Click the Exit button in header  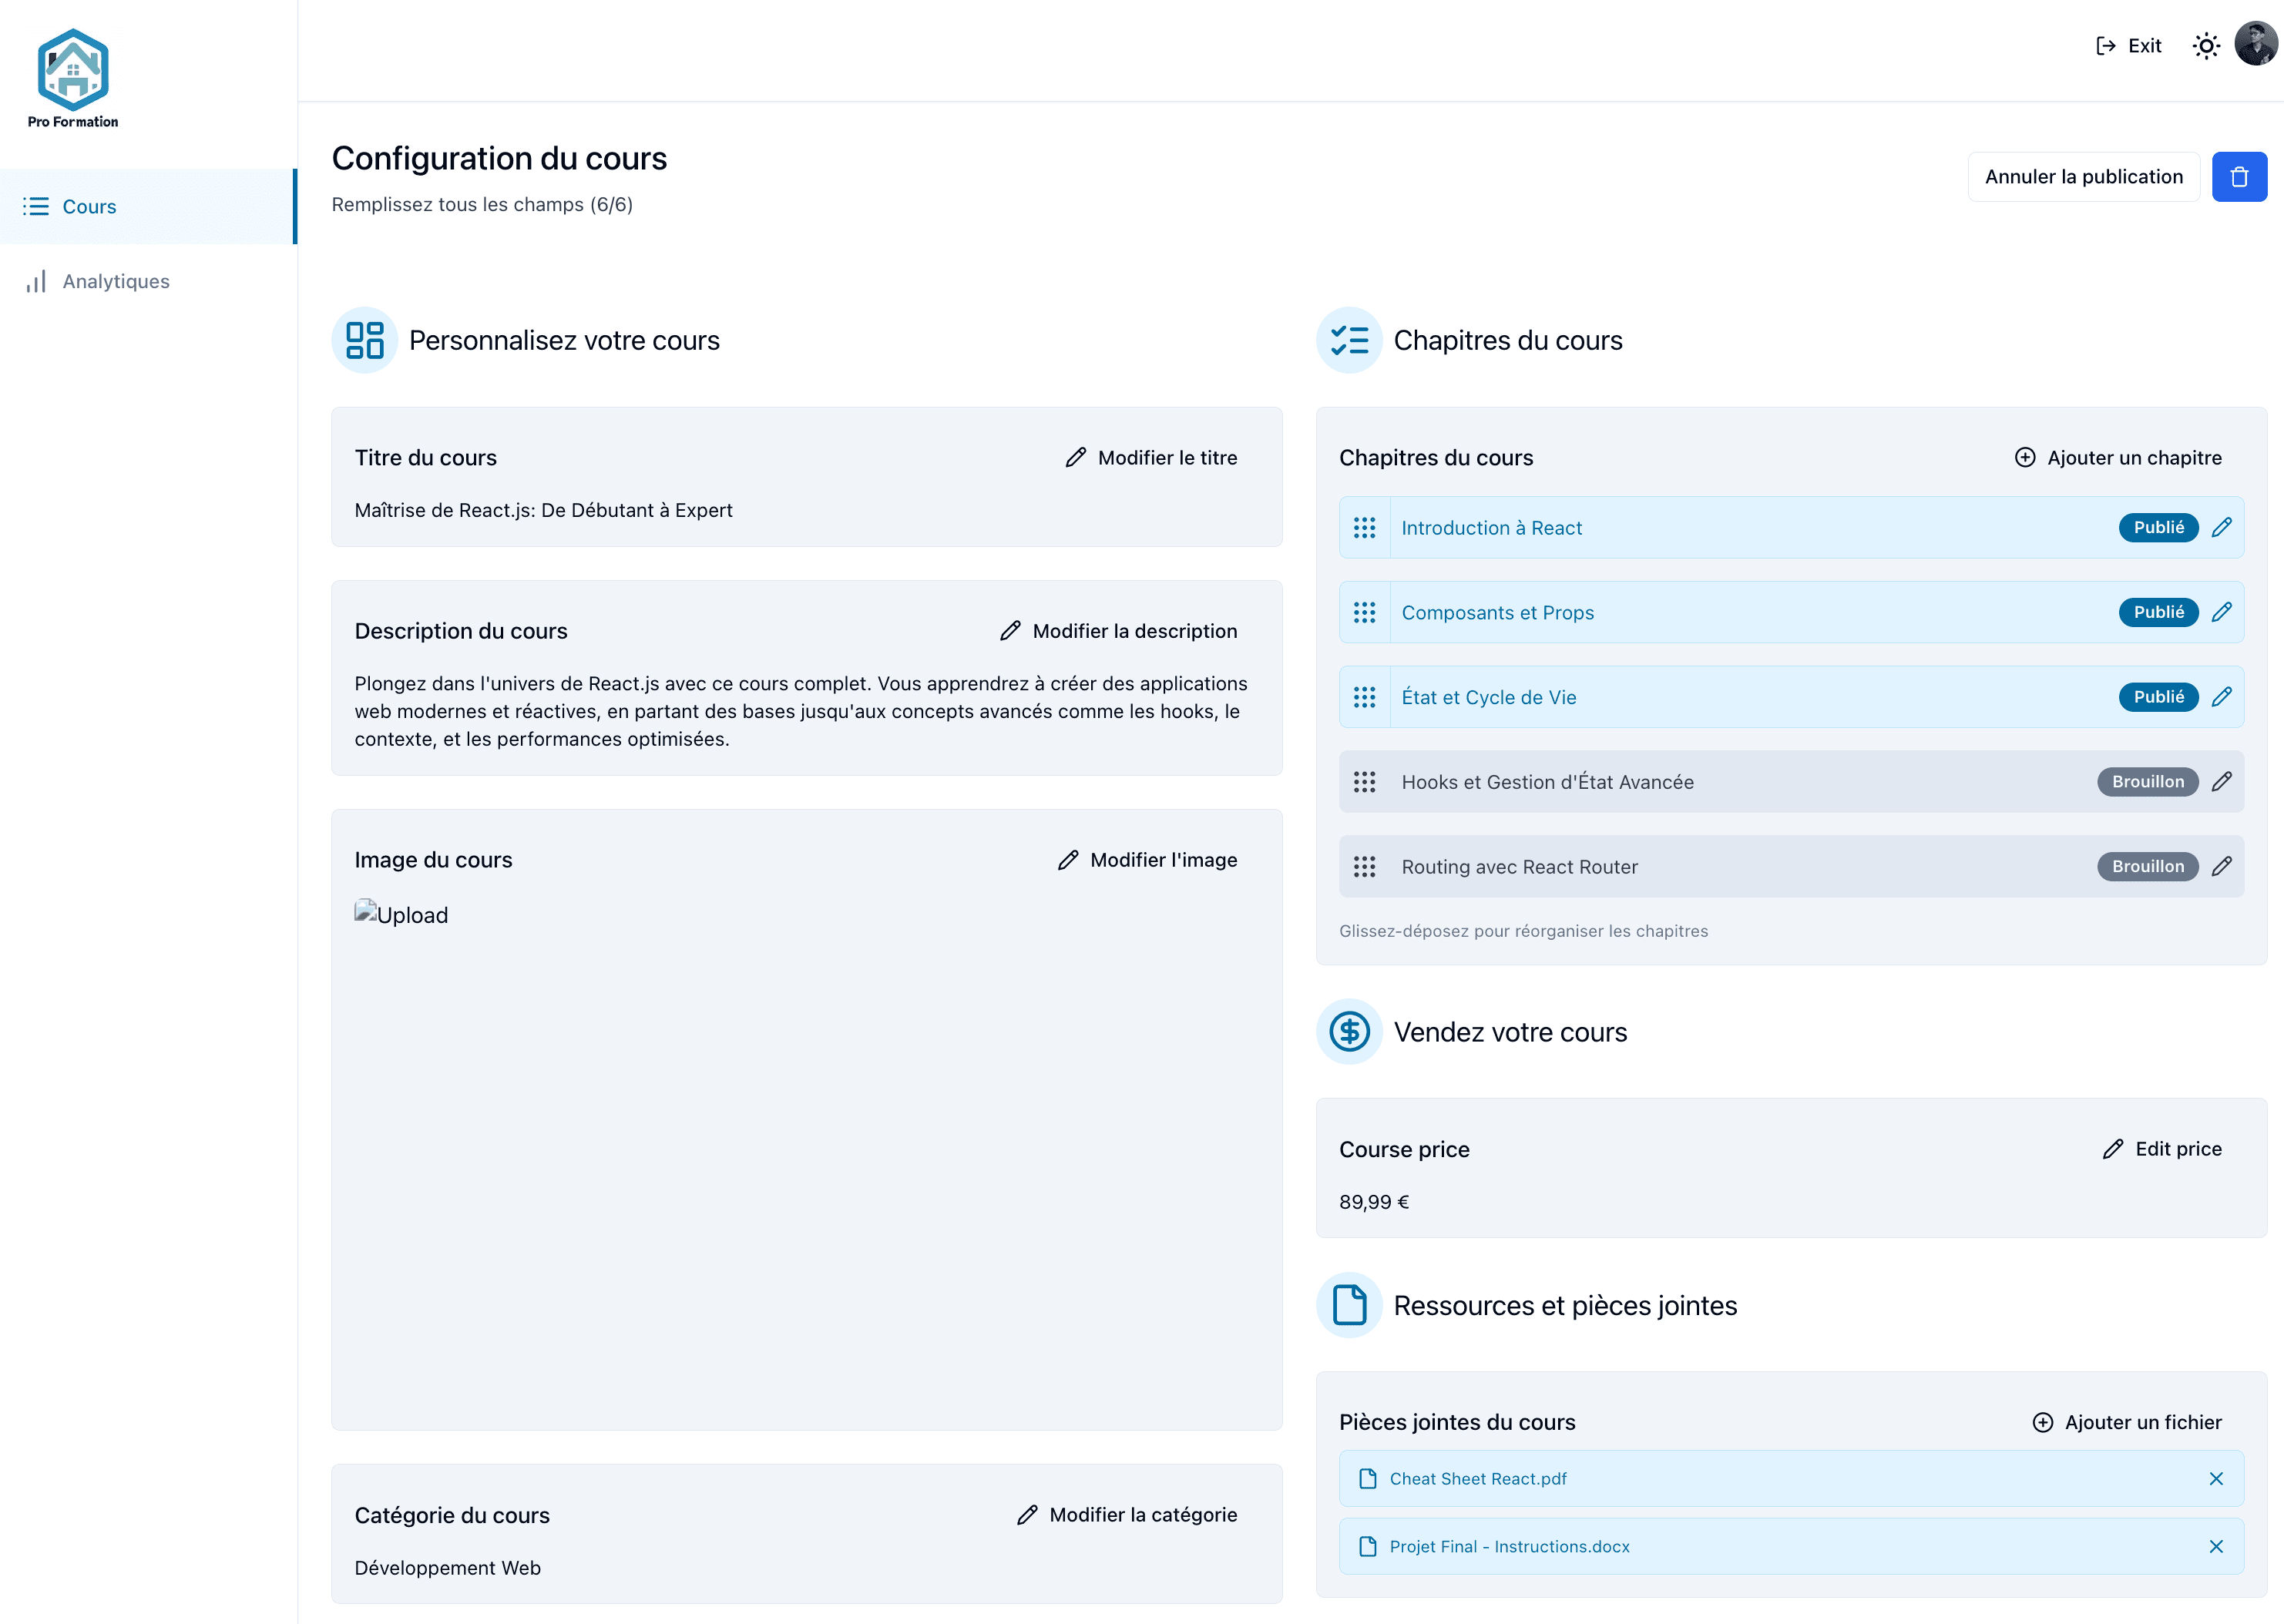2128,46
